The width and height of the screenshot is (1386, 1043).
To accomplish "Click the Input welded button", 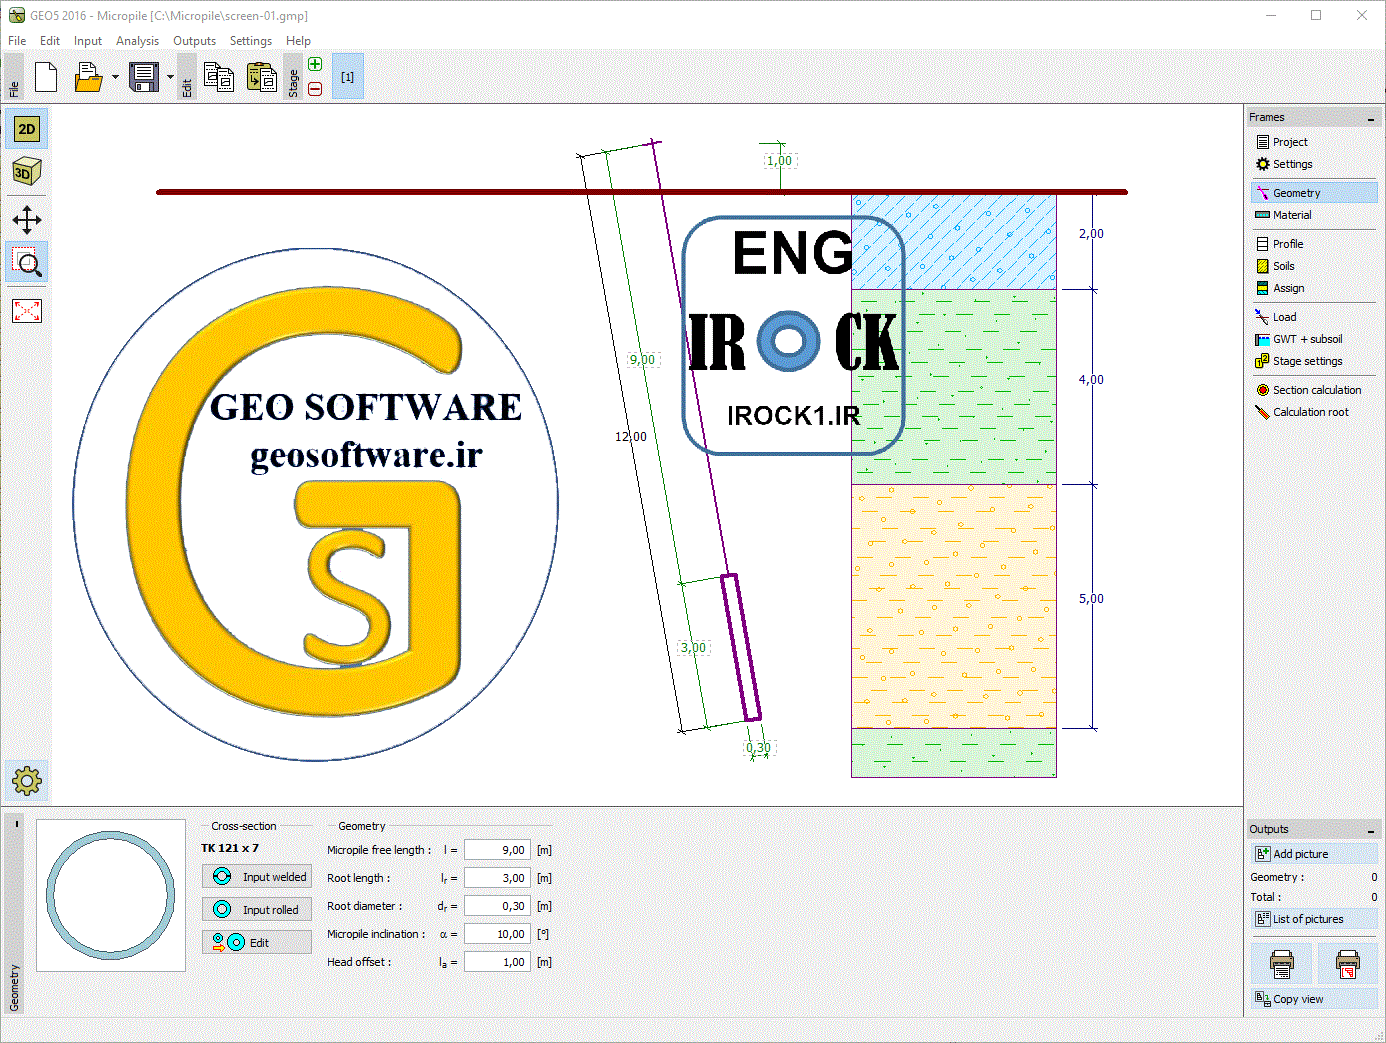I will (x=257, y=877).
